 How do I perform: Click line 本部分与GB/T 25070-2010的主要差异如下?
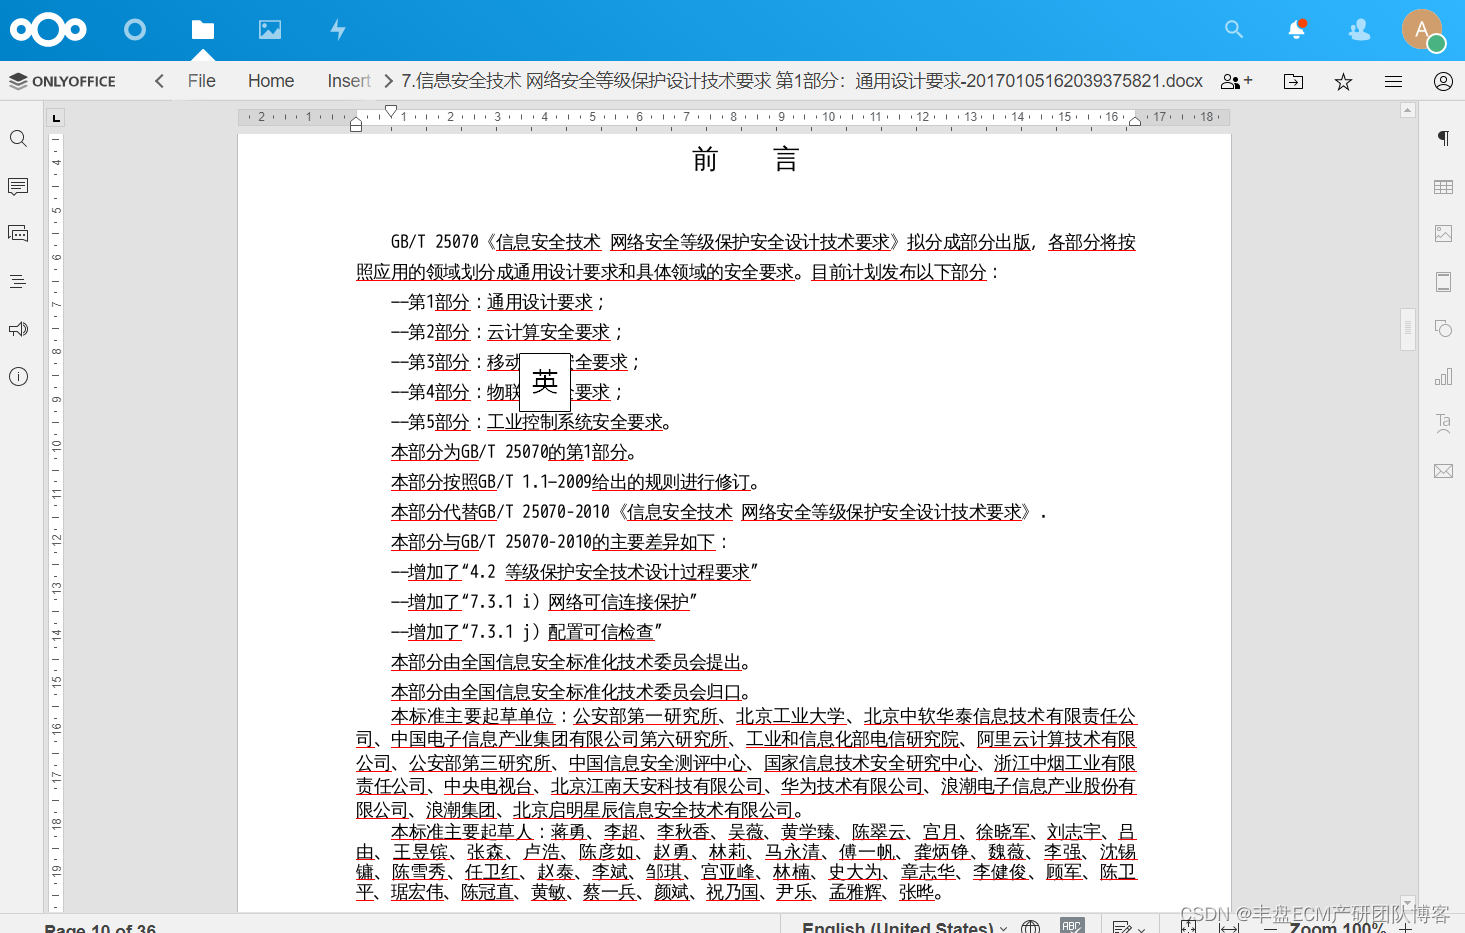point(559,542)
